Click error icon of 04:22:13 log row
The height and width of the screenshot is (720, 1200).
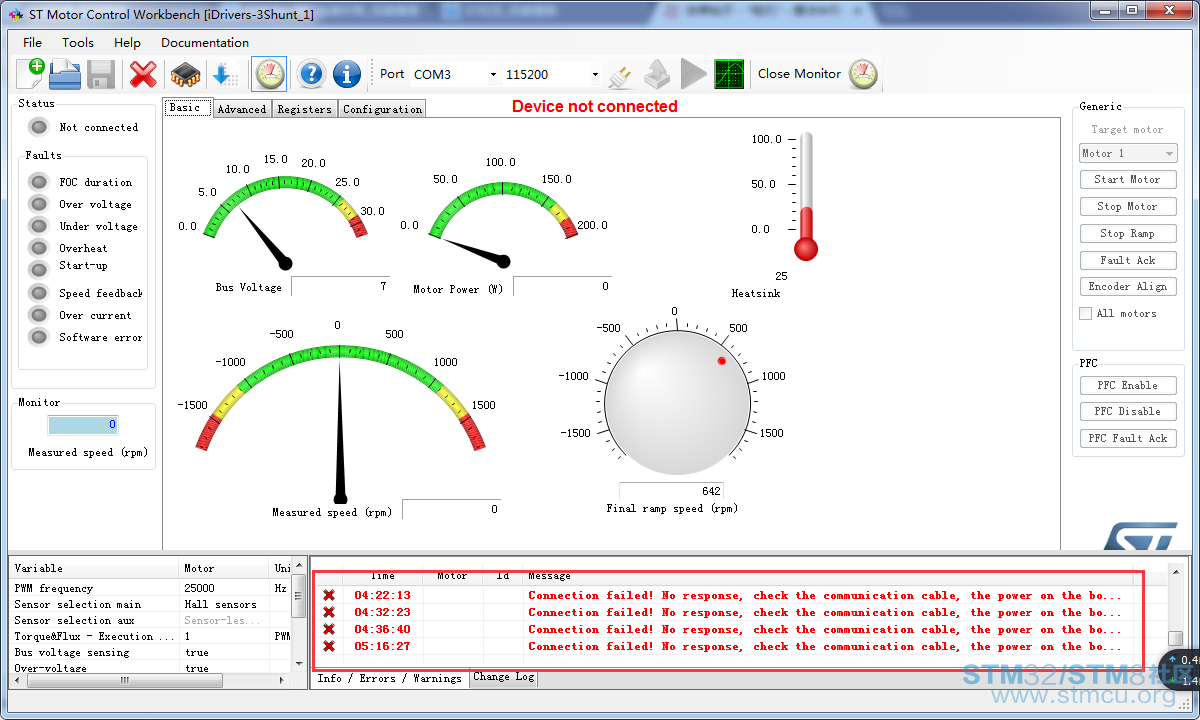click(329, 595)
